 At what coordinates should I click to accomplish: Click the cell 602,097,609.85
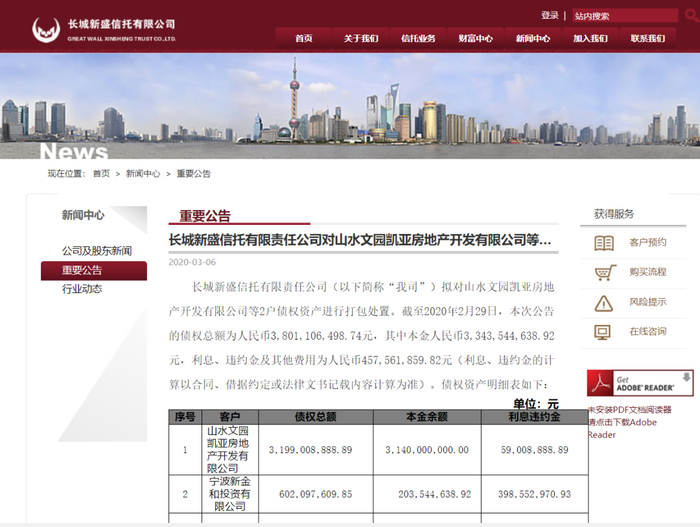coord(316,494)
